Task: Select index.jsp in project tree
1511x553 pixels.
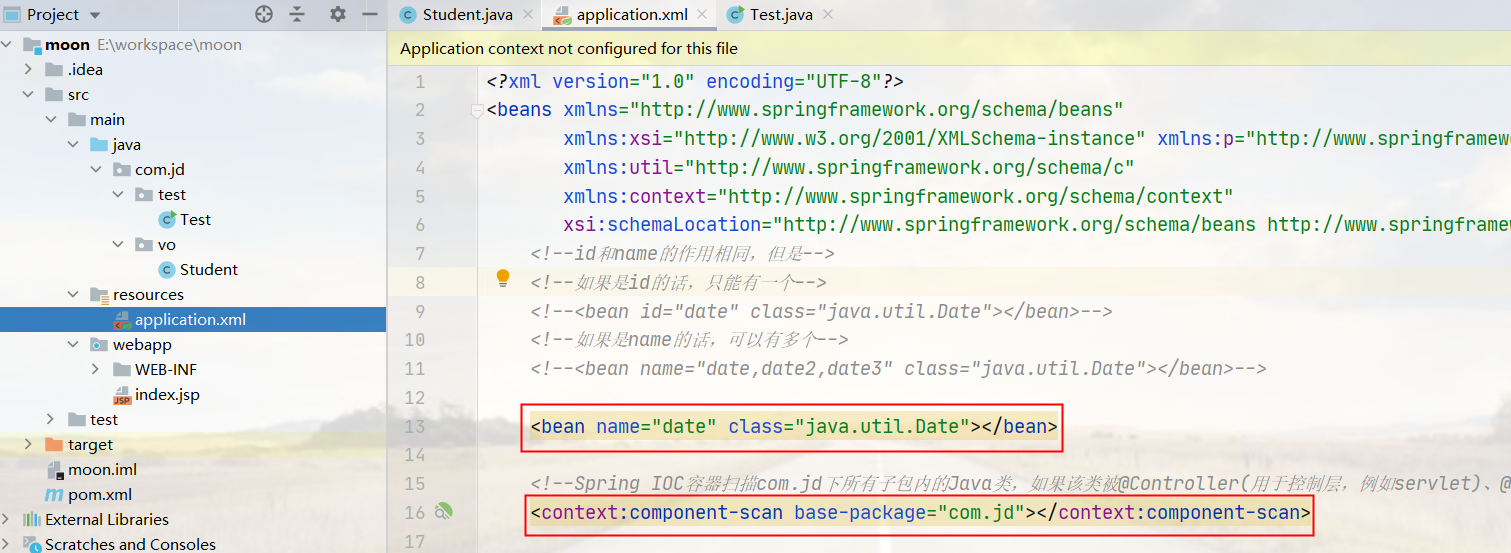Action: pyautogui.click(x=167, y=395)
